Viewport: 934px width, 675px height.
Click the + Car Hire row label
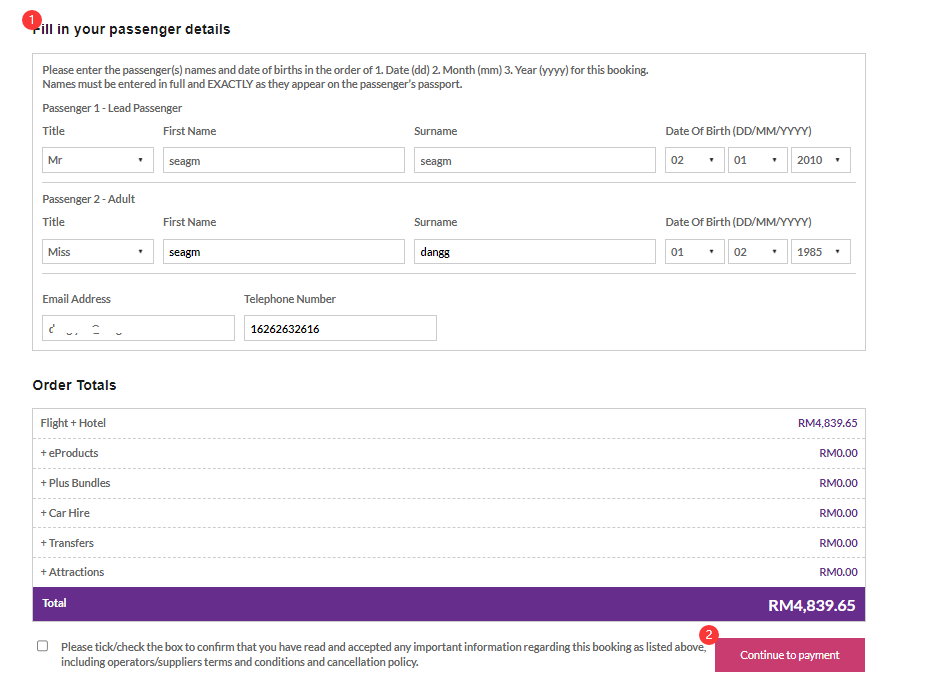tap(65, 513)
